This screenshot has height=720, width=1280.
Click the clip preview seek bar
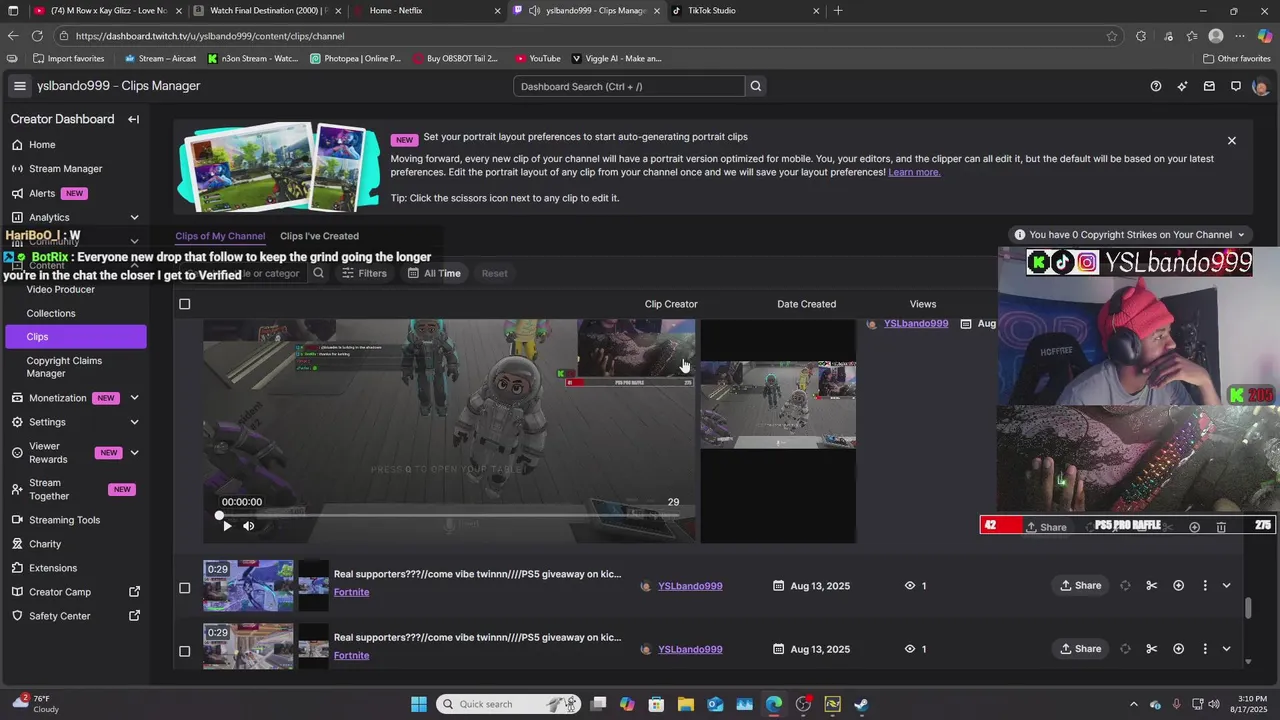(450, 515)
